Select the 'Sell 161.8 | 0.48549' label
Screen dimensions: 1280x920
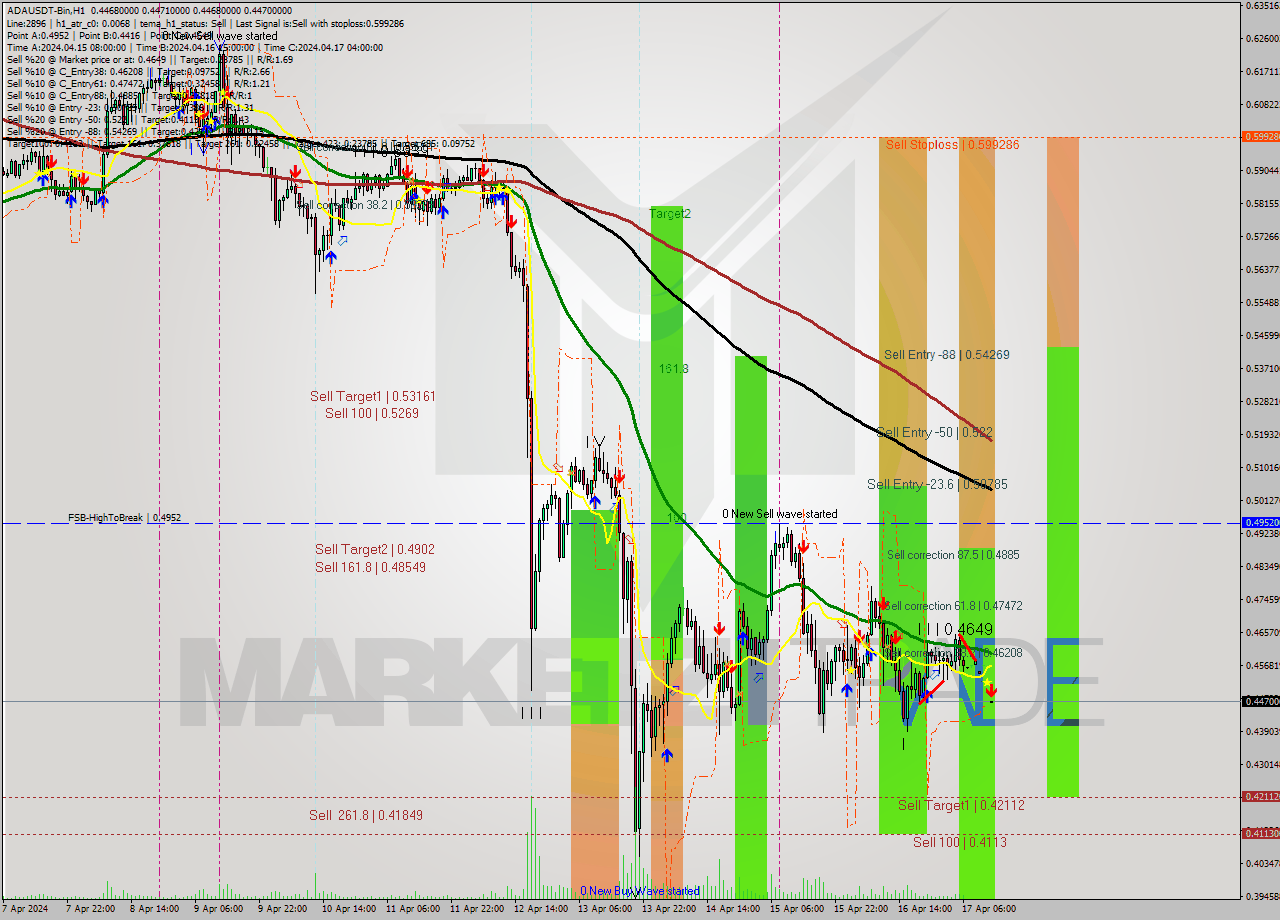click(x=371, y=567)
